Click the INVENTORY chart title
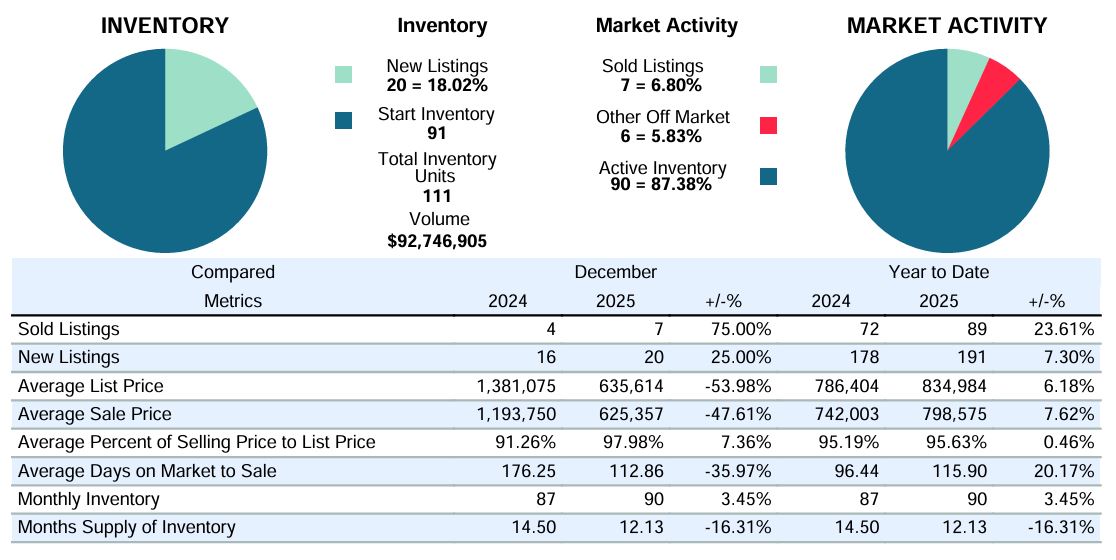The height and width of the screenshot is (560, 1116). [165, 26]
